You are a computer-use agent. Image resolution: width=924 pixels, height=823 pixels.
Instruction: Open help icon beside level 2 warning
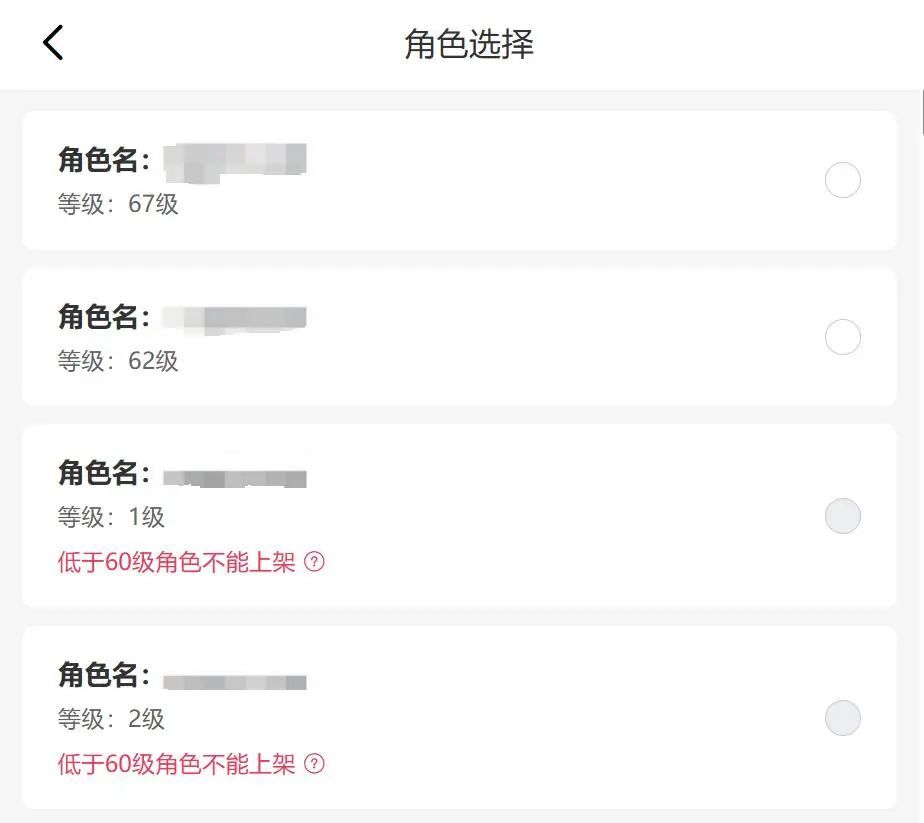(x=314, y=765)
